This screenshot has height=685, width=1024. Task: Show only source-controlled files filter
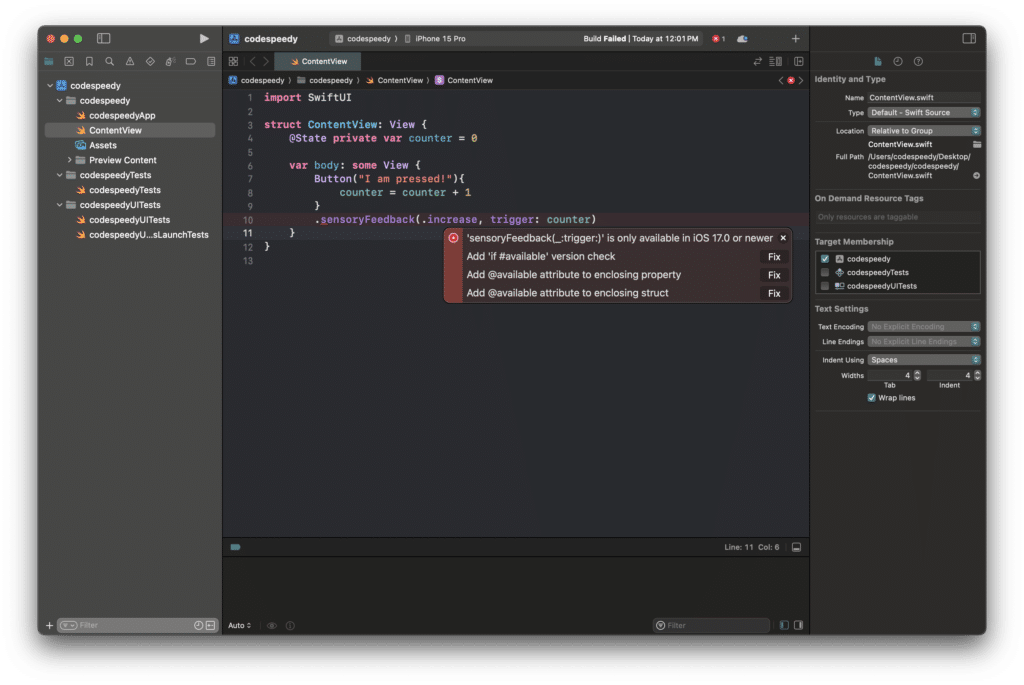(210, 626)
